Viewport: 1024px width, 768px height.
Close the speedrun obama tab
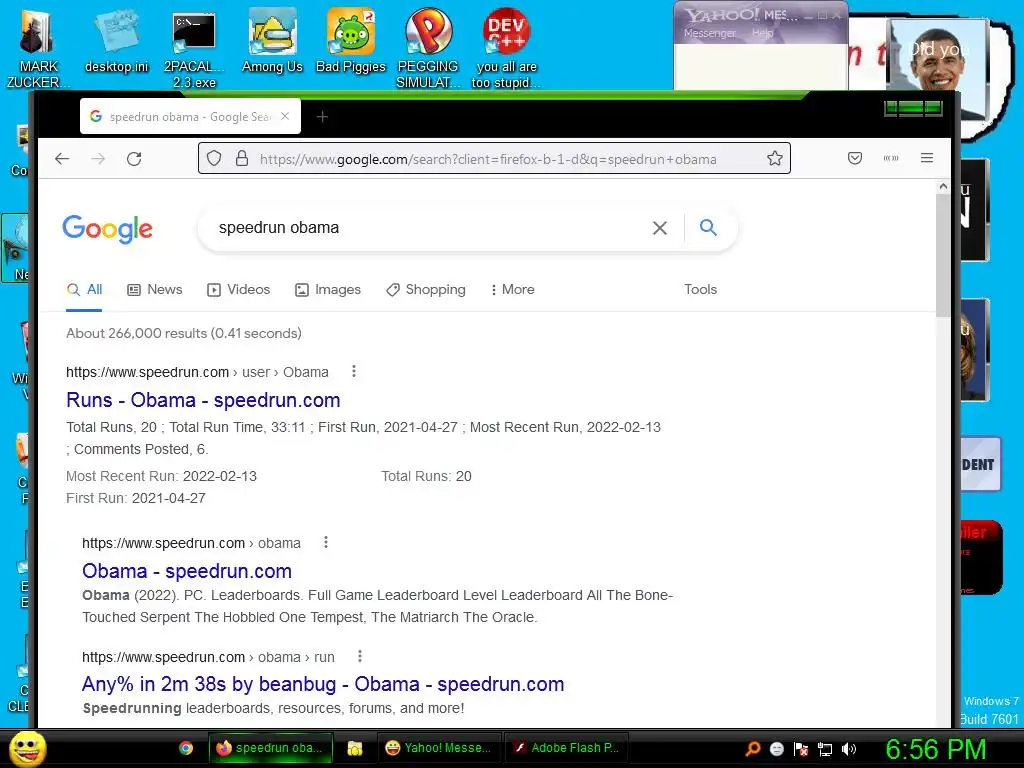(x=285, y=116)
